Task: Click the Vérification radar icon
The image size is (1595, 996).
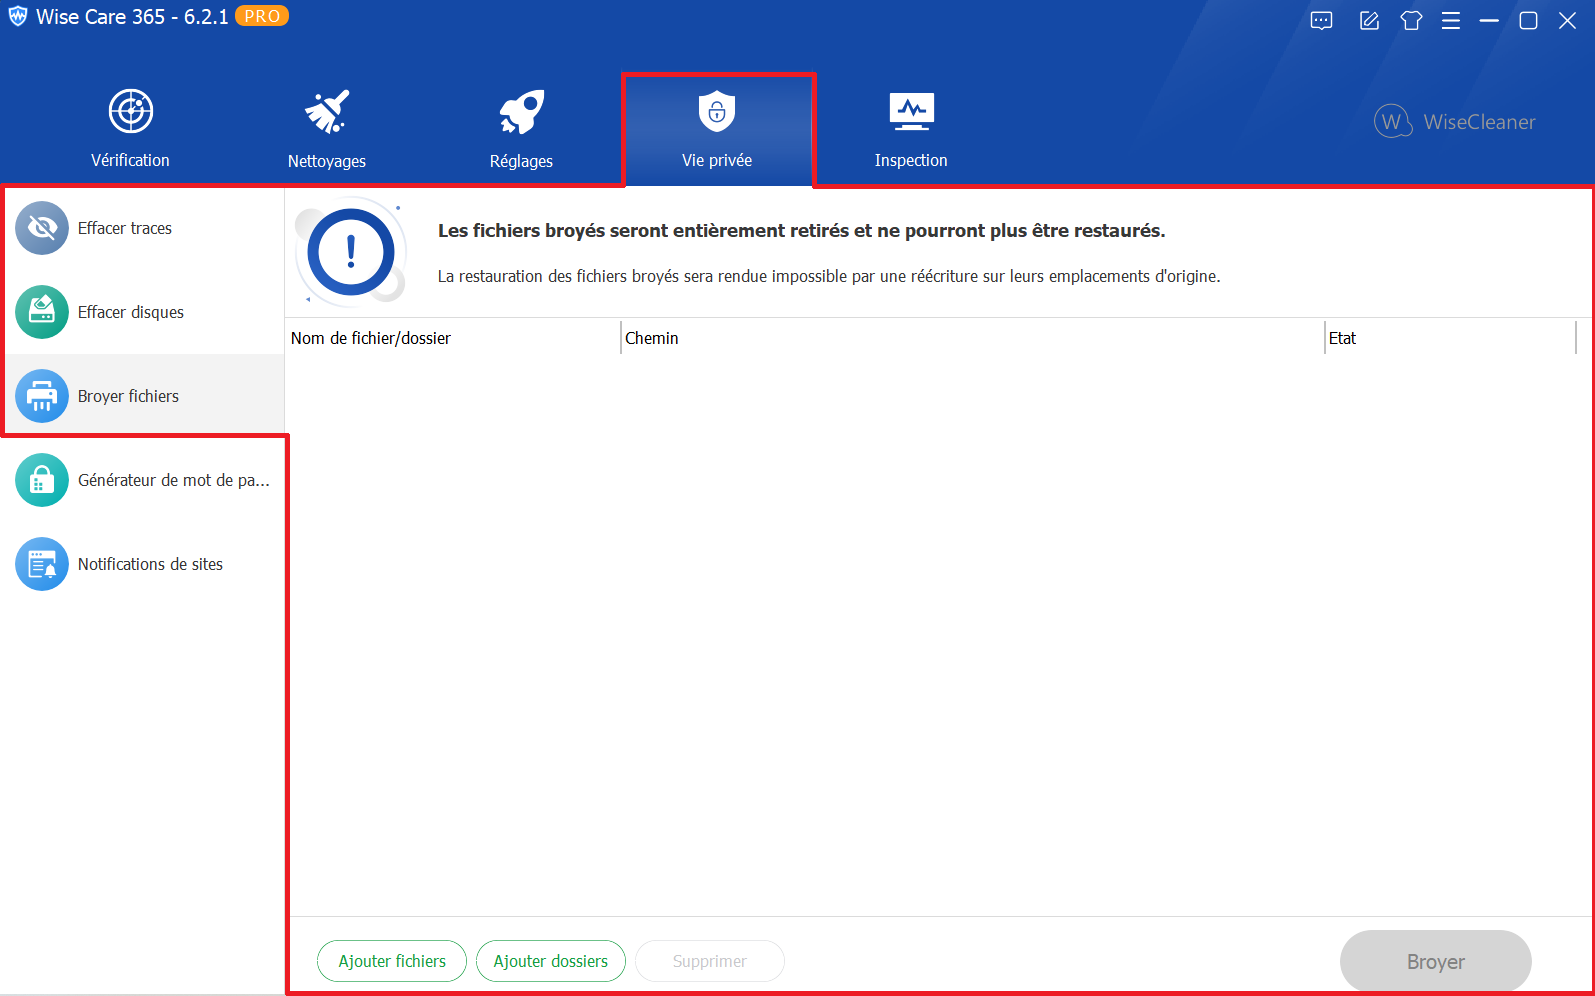Action: 131,111
